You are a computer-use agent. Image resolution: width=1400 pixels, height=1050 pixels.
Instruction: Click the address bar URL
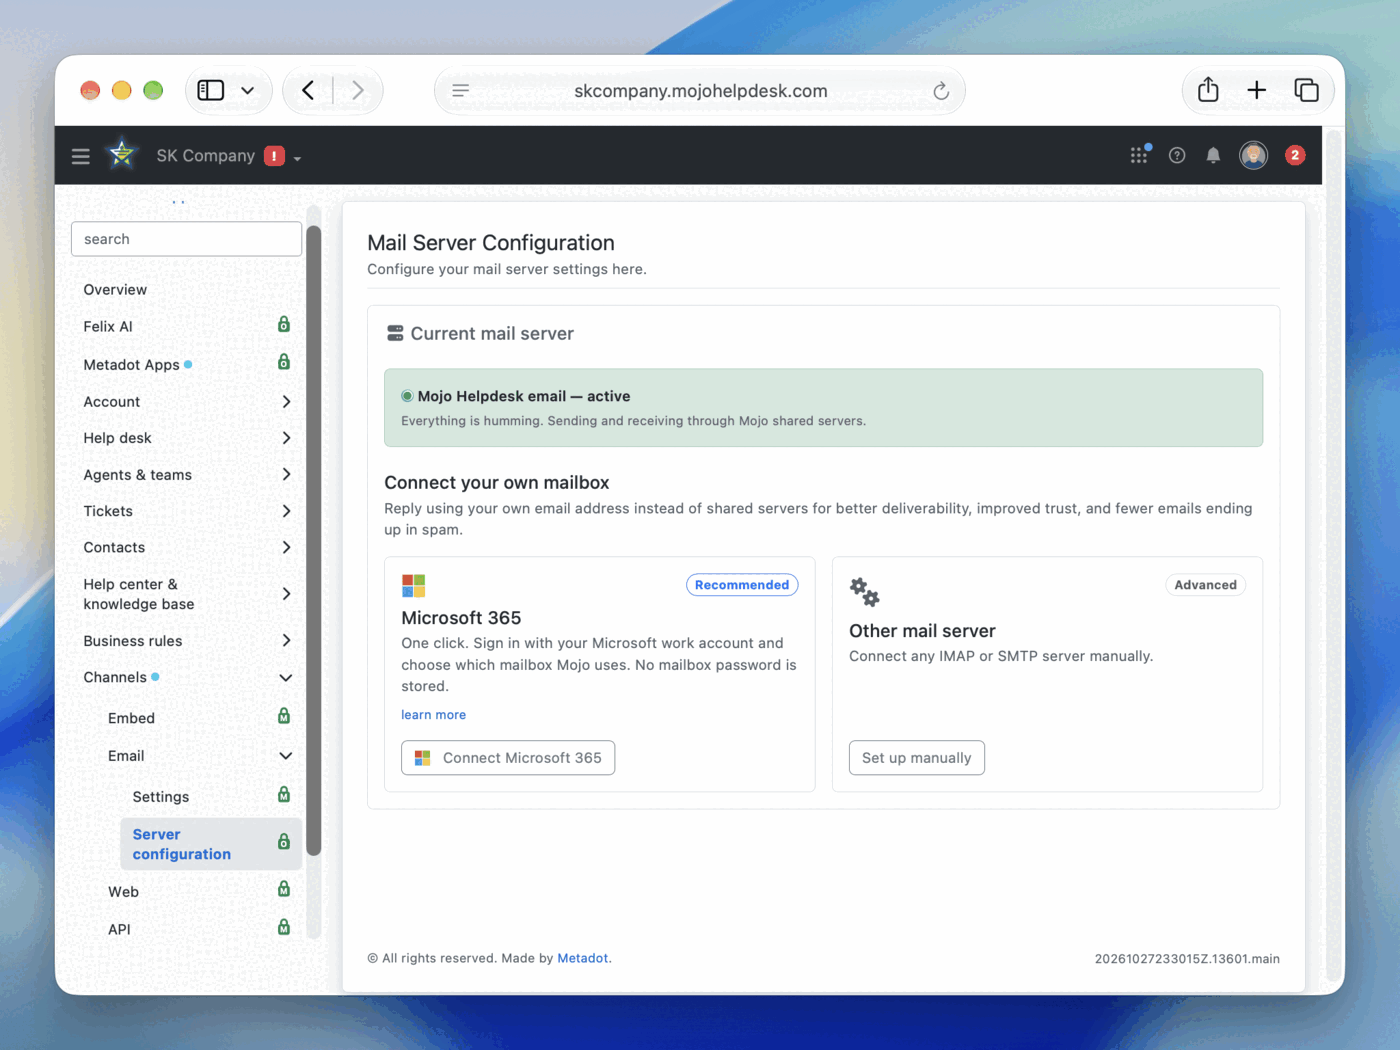[x=701, y=91]
